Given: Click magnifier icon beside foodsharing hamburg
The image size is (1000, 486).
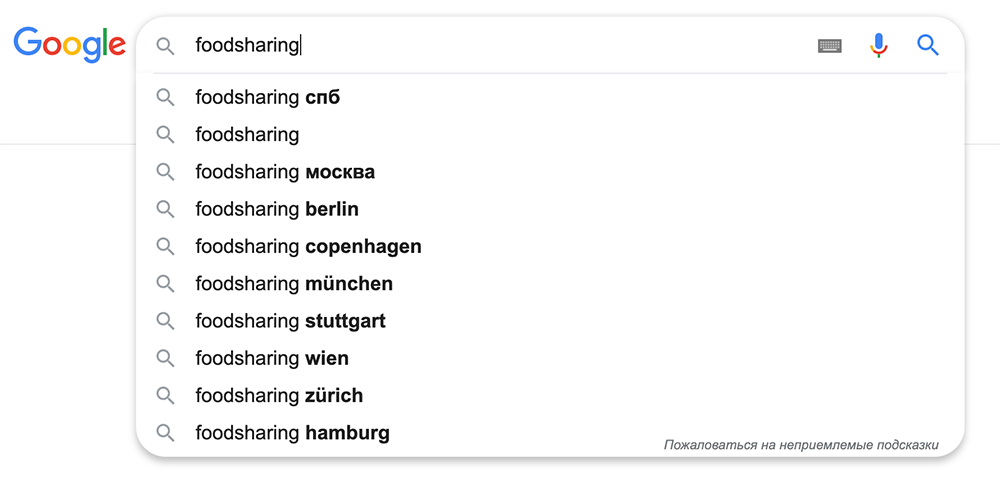Looking at the screenshot, I should pyautogui.click(x=165, y=433).
